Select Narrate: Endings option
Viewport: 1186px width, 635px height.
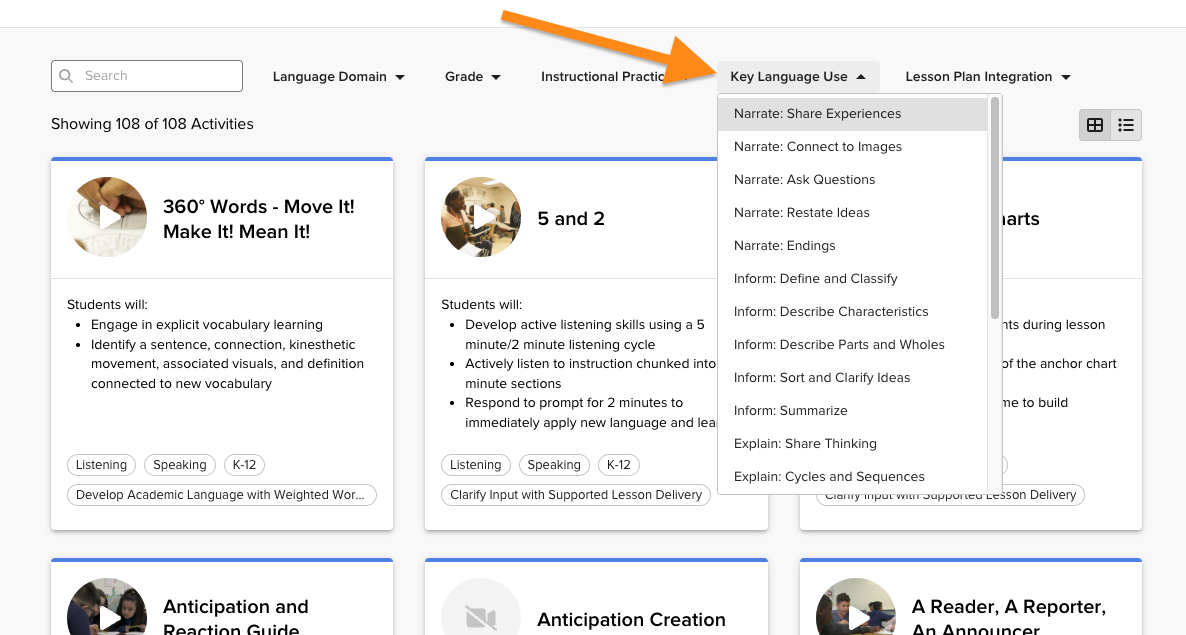tap(852, 246)
